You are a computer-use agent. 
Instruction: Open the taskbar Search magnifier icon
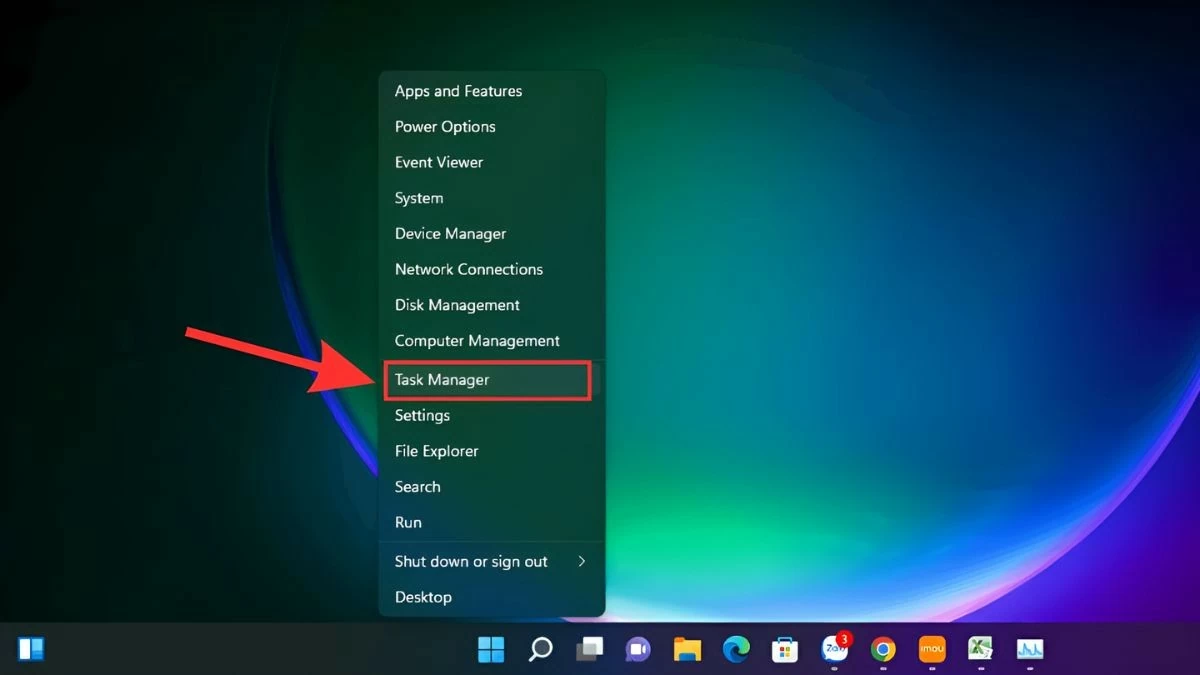540,650
